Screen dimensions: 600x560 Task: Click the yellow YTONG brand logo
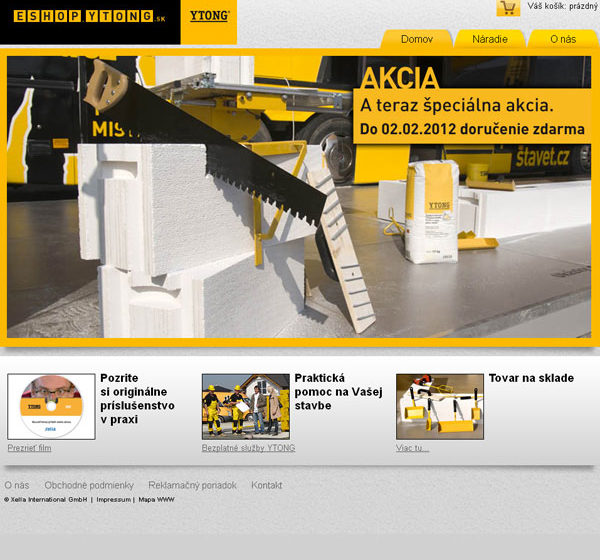point(209,17)
